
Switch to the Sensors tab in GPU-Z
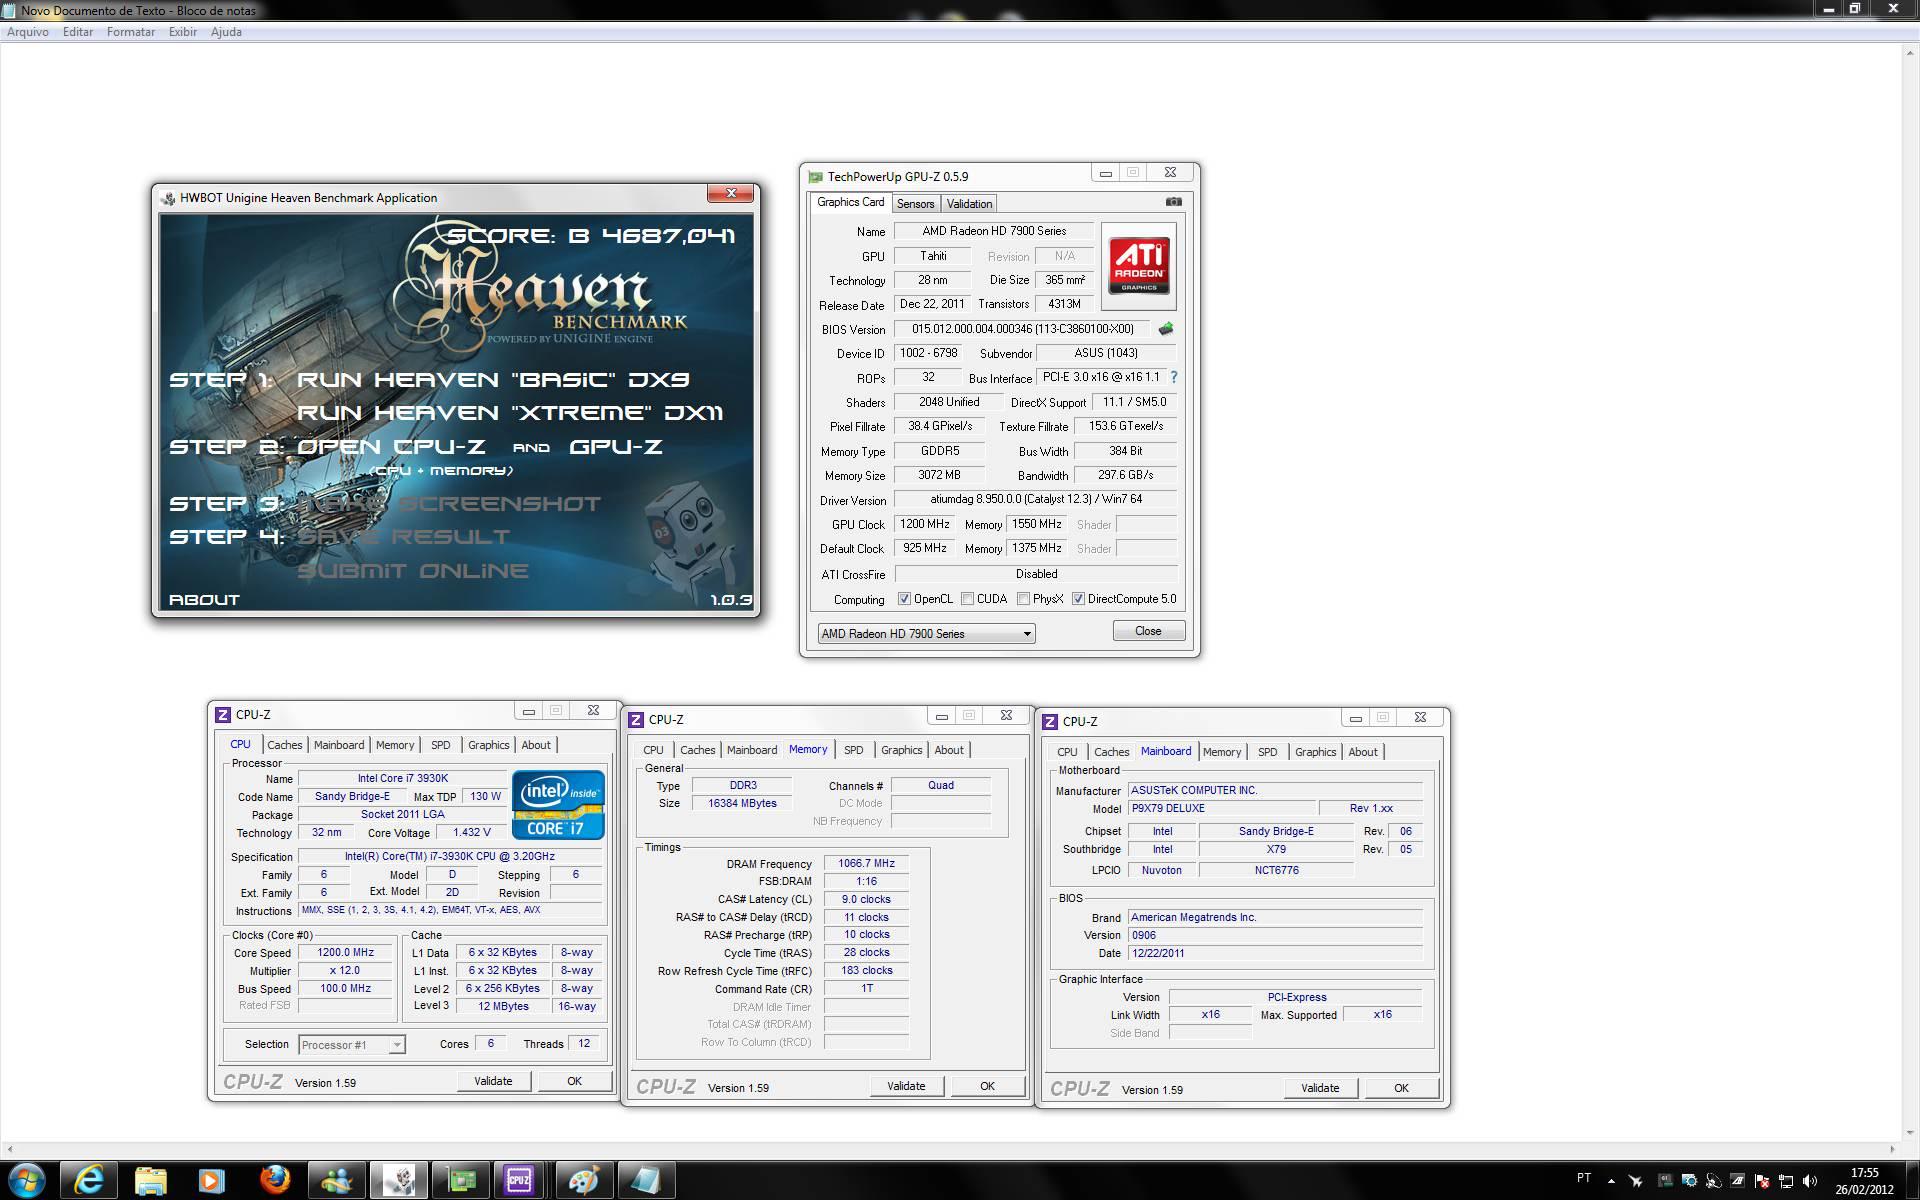(x=915, y=204)
